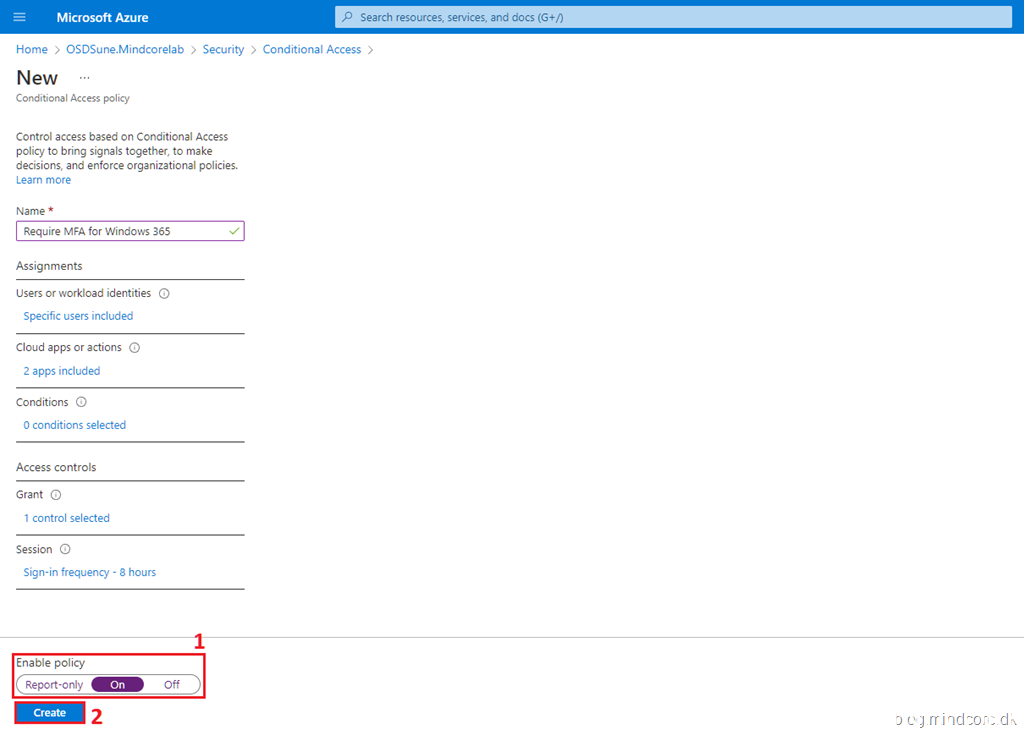Navigate to Conditional Access breadcrumb
The image size is (1024, 730).
(x=312, y=49)
